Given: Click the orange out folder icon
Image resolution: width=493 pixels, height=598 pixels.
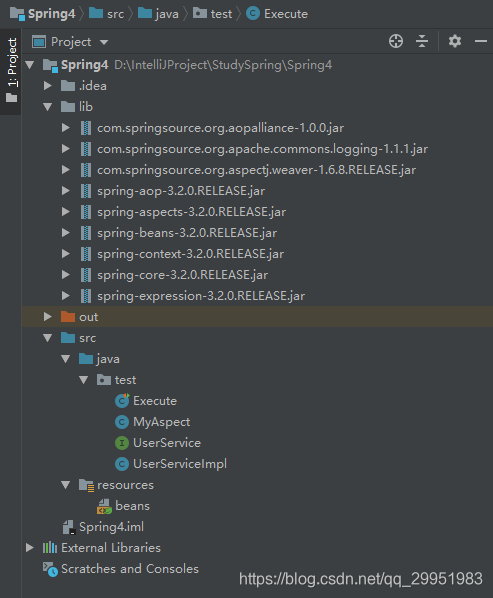Looking at the screenshot, I should click(x=68, y=317).
